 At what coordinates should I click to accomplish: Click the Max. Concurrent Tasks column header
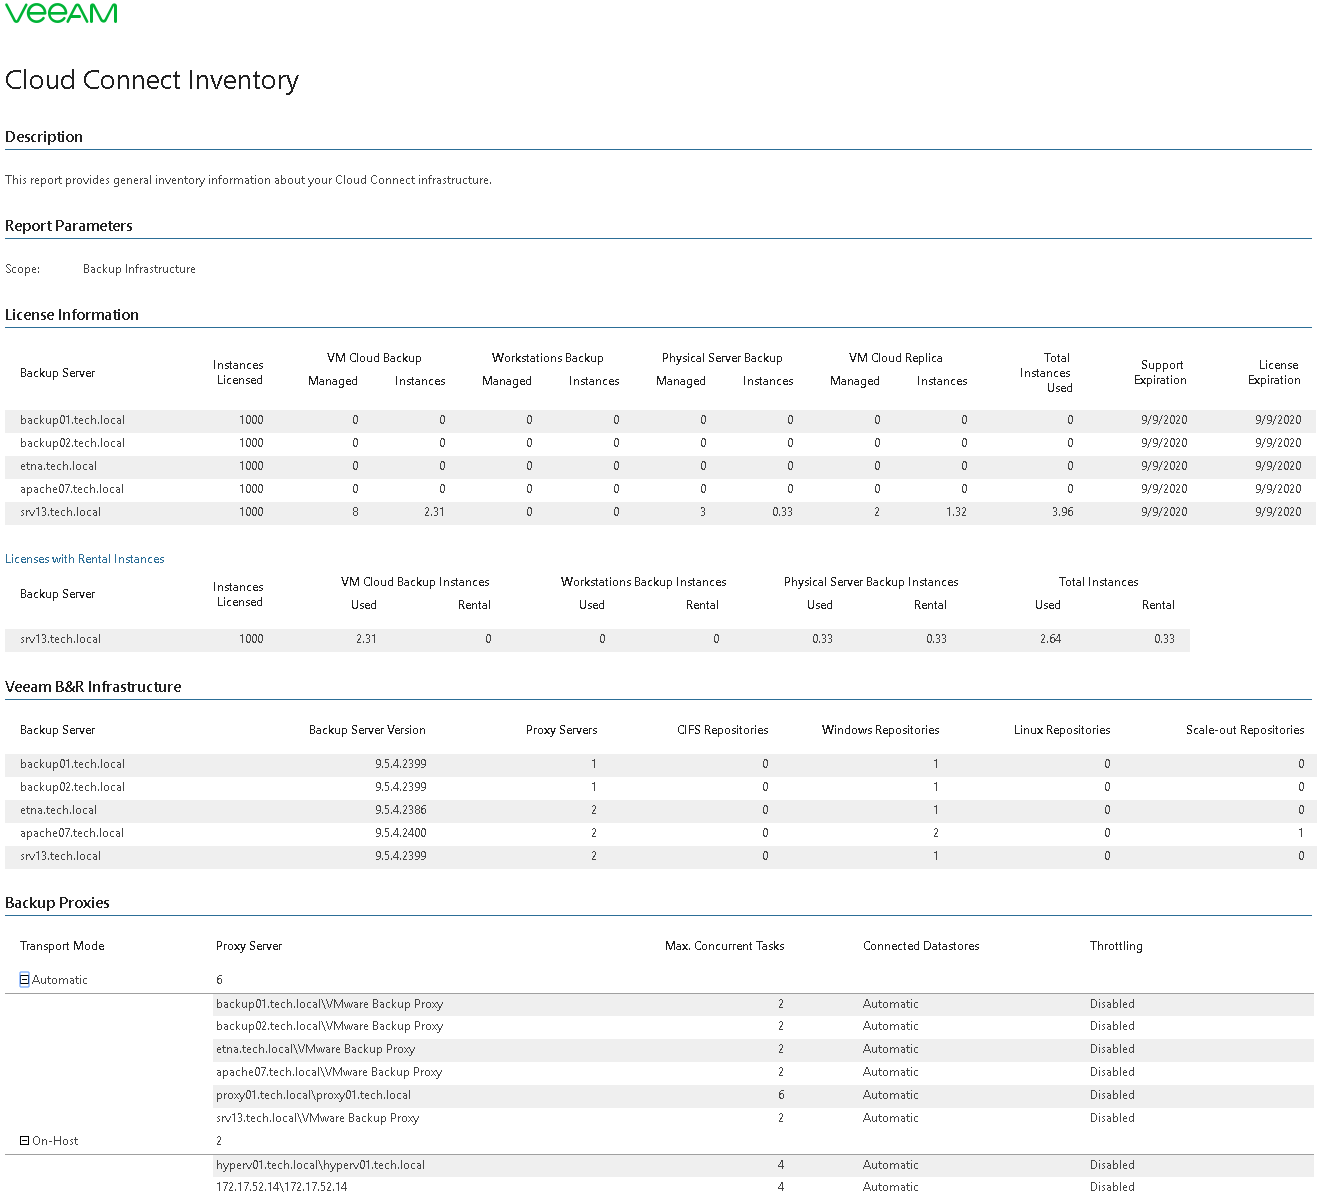tap(725, 946)
